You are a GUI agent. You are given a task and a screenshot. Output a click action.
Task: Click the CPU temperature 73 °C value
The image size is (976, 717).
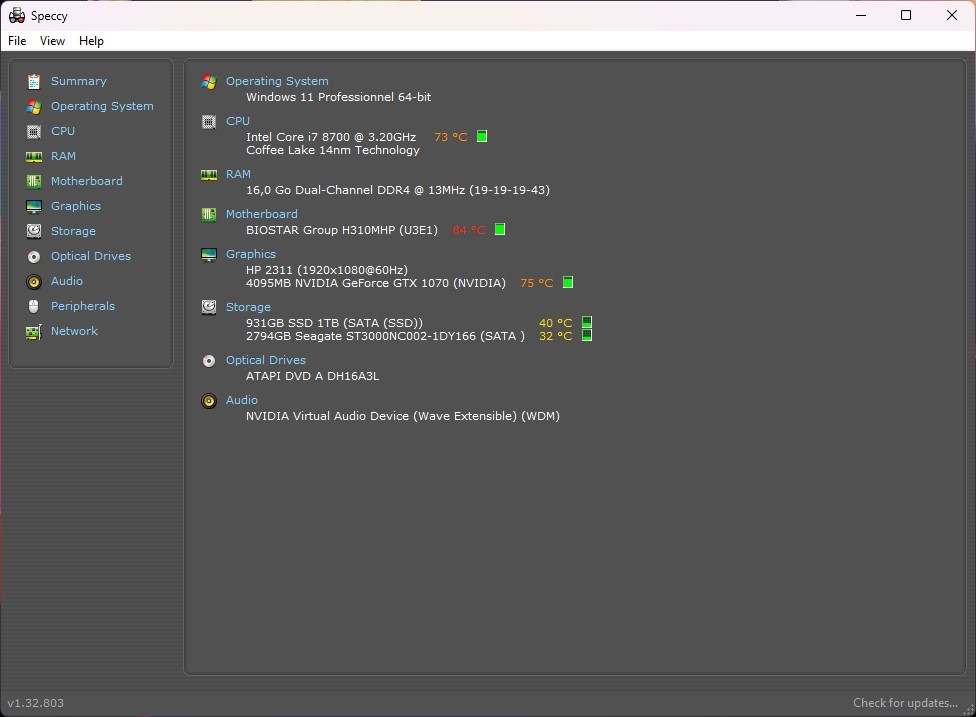451,137
